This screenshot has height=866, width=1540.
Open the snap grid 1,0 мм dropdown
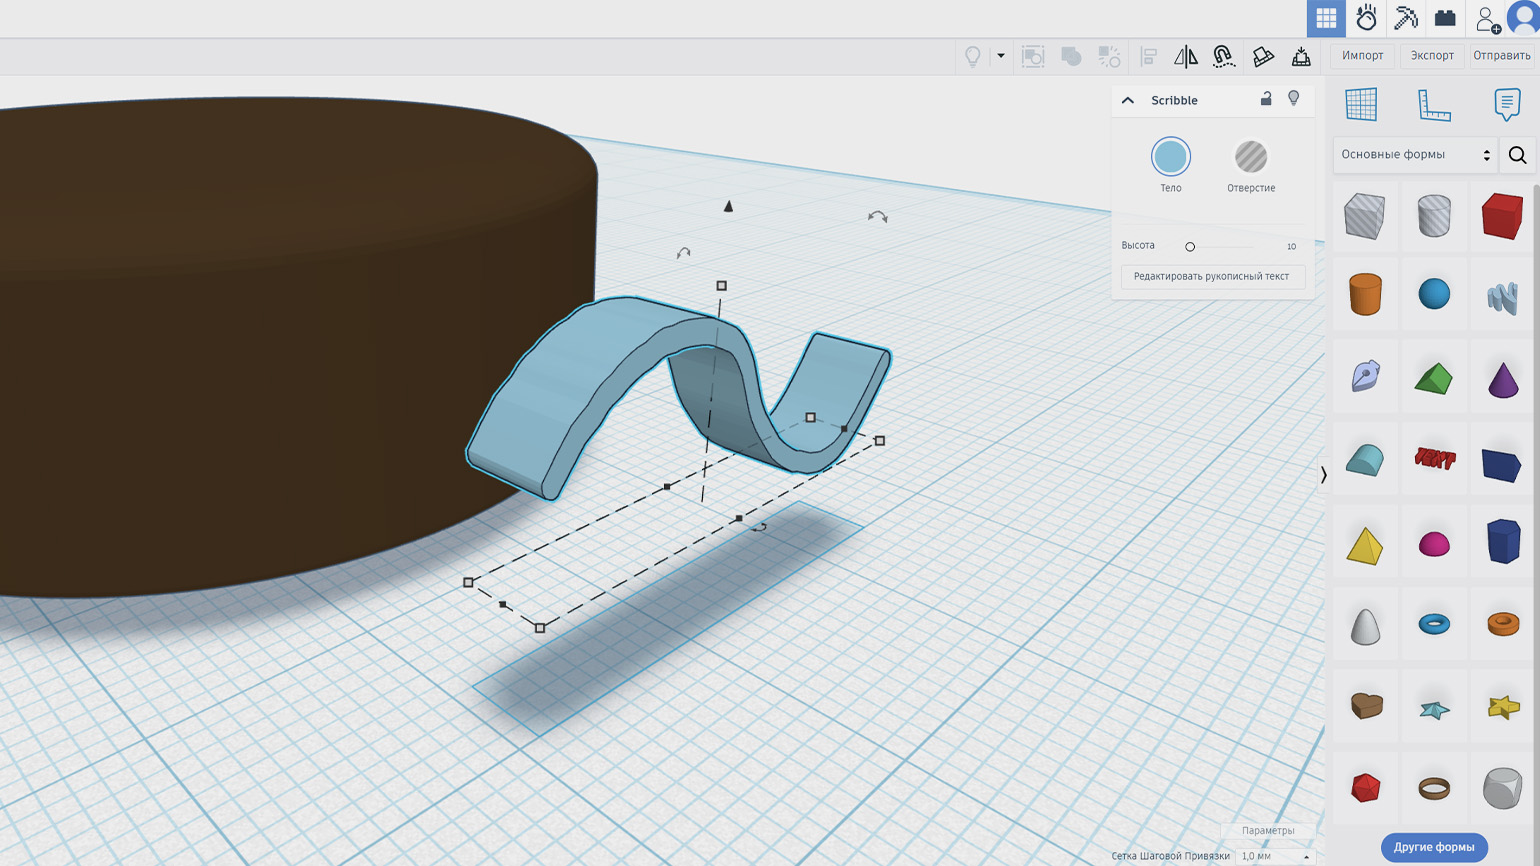[1274, 856]
